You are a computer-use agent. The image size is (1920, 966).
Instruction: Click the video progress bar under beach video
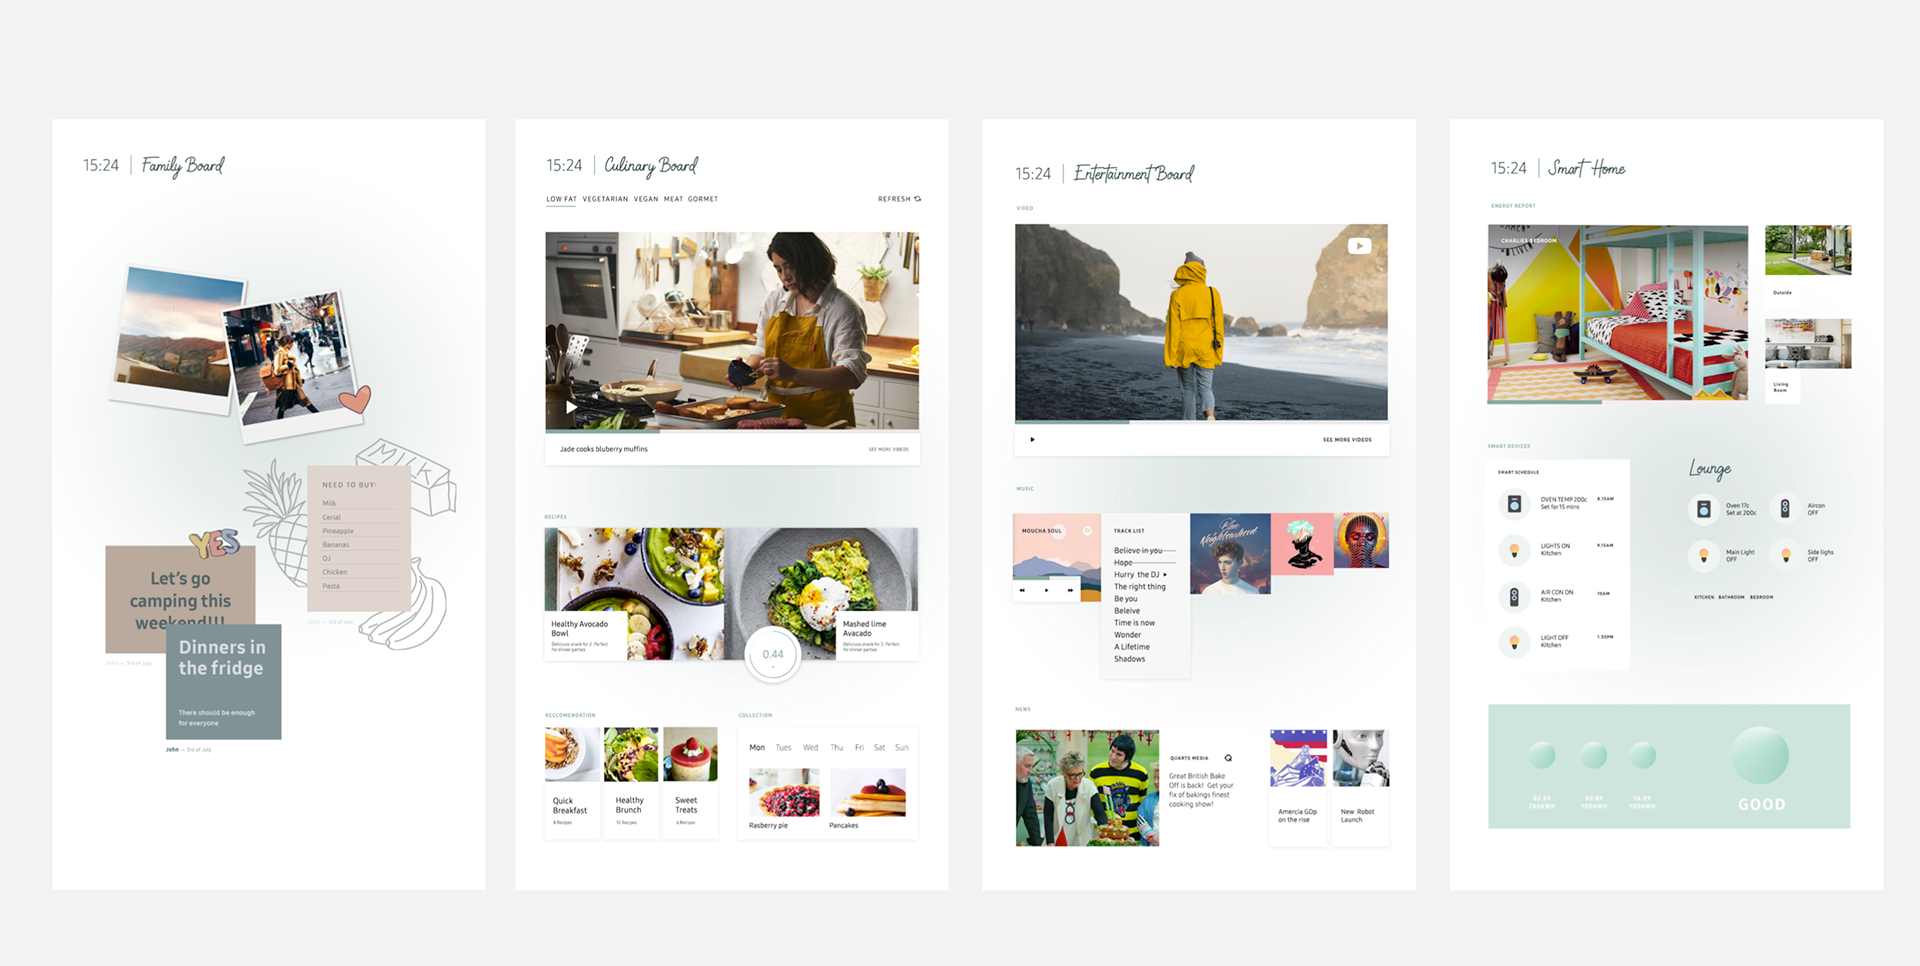pos(1201,422)
